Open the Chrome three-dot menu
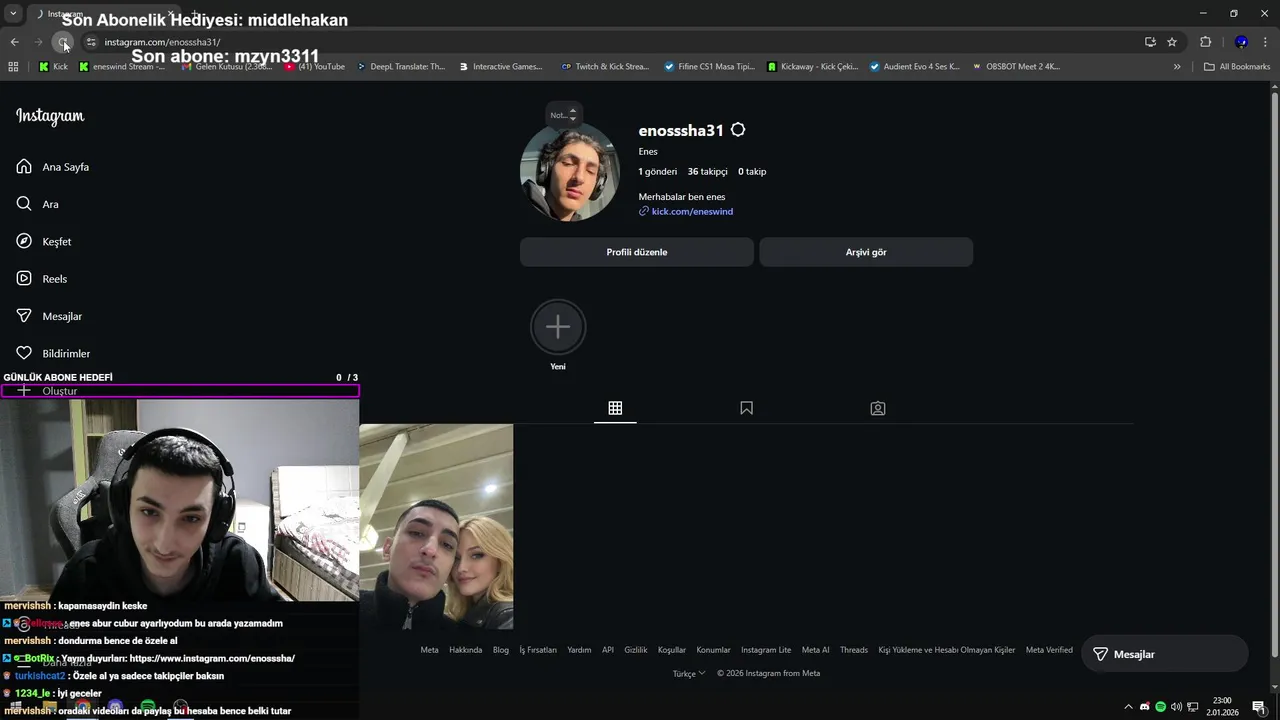The image size is (1280, 720). point(1266,42)
